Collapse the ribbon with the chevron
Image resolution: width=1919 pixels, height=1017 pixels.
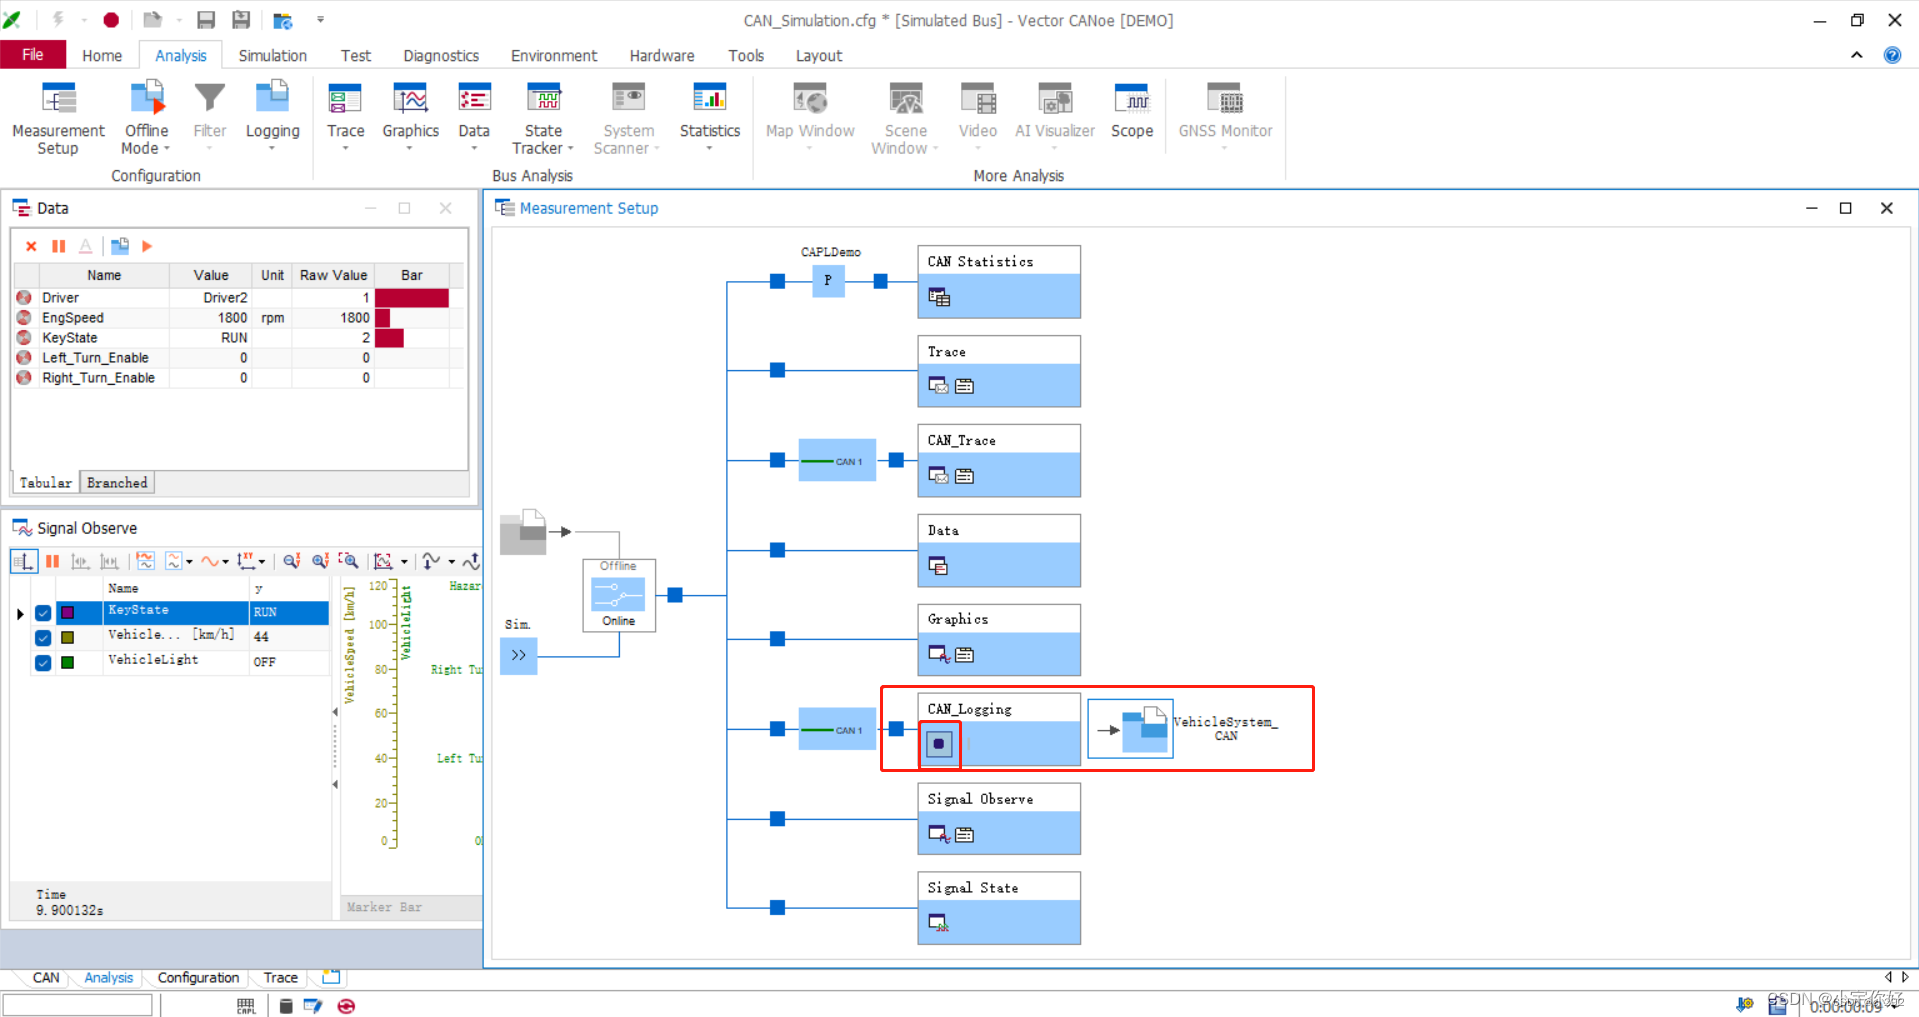pos(1856,55)
